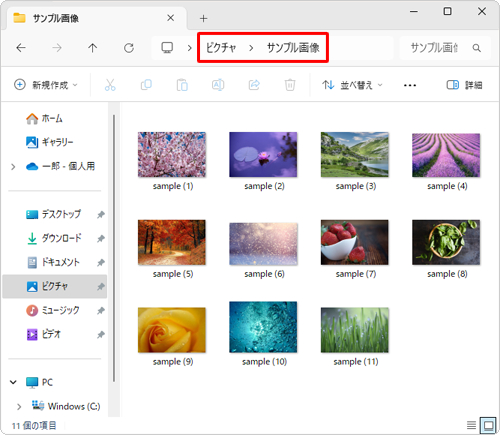Click the Cut scissors icon
Viewport: 500px width, 435px height.
(110, 85)
